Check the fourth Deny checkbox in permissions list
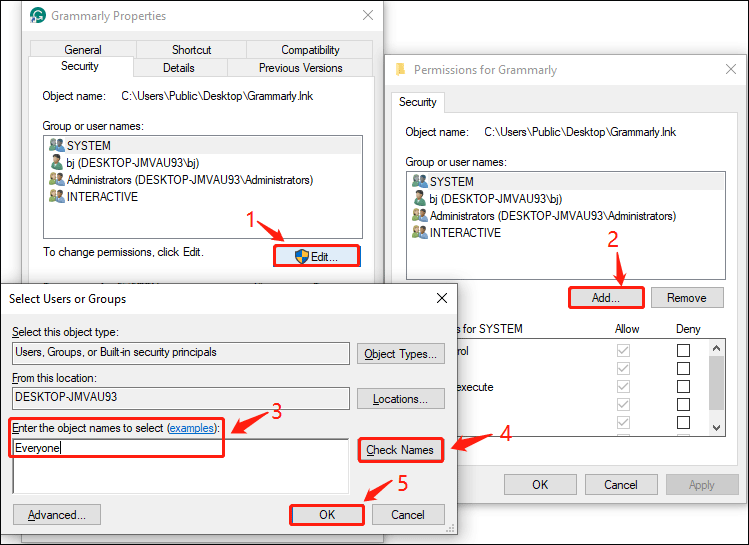 (x=684, y=405)
